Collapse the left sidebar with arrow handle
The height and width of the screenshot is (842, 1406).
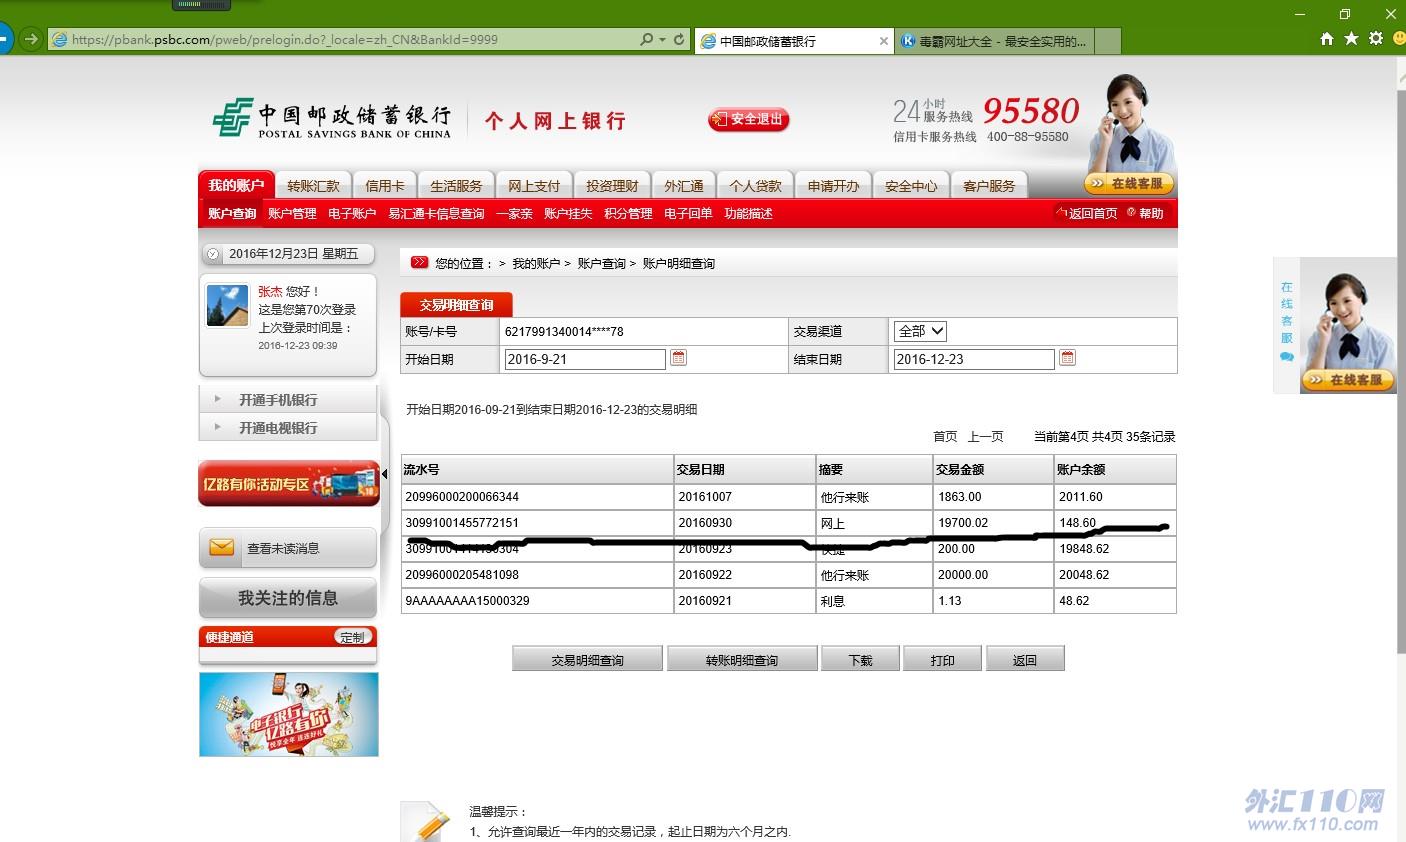[x=385, y=474]
